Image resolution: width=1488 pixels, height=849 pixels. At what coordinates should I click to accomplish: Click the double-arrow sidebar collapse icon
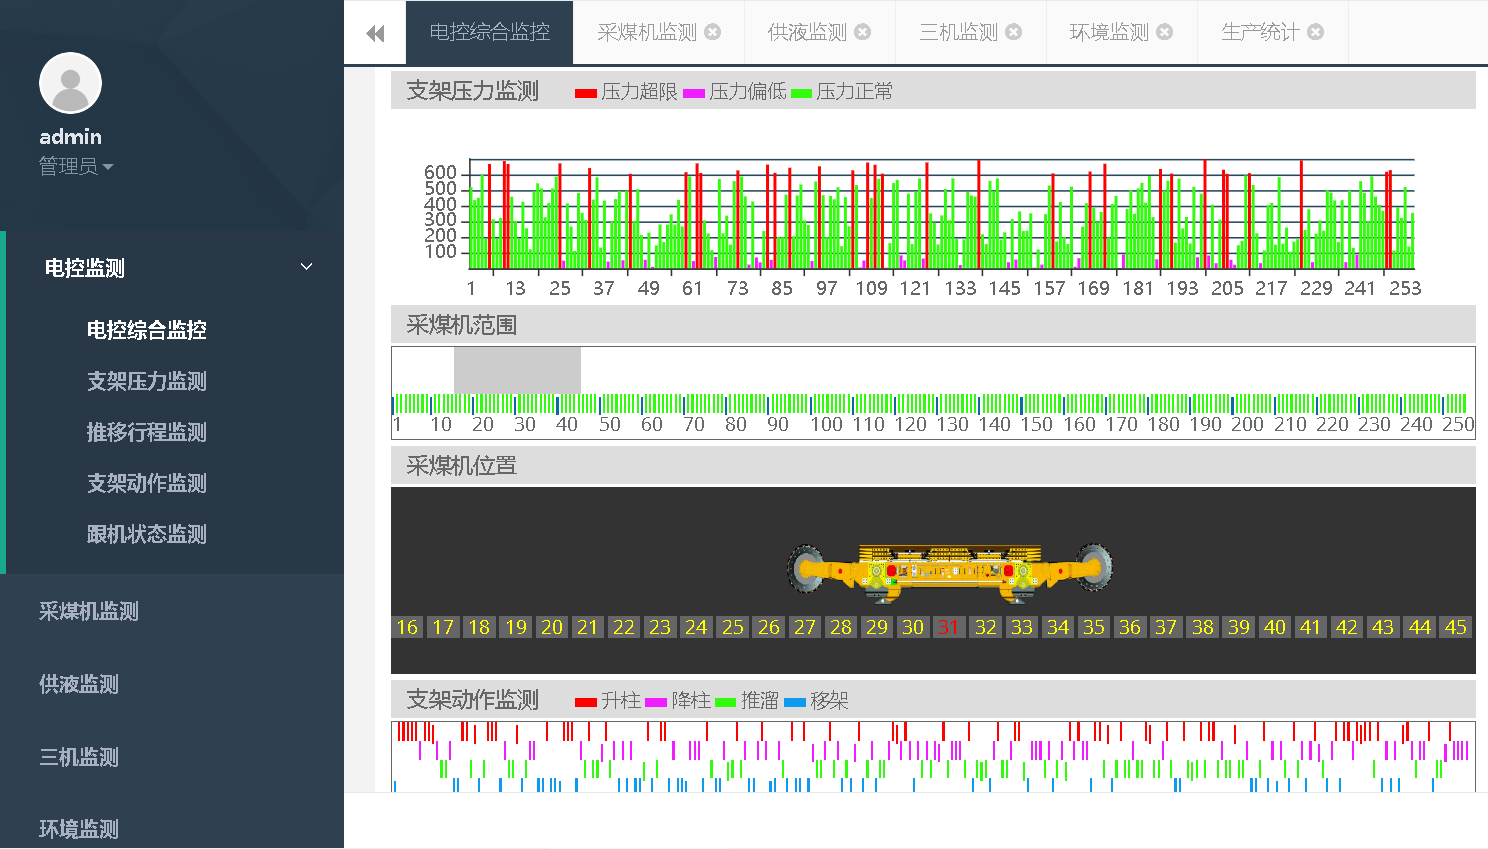pyautogui.click(x=375, y=34)
